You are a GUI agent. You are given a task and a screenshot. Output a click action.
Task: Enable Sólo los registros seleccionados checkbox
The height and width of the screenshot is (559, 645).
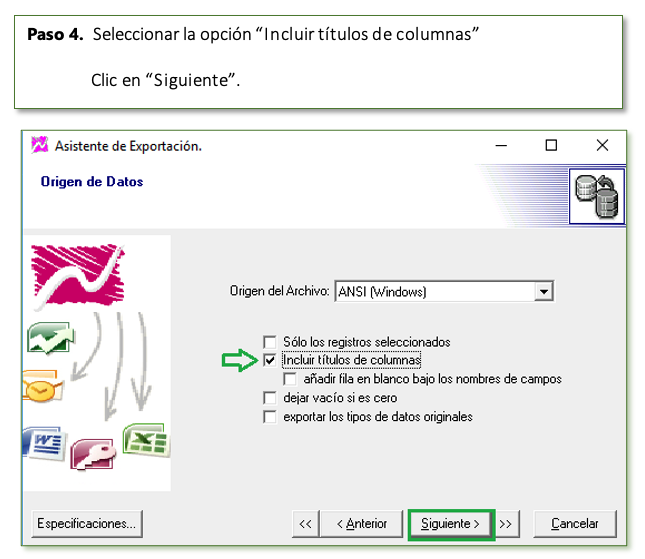tap(270, 342)
